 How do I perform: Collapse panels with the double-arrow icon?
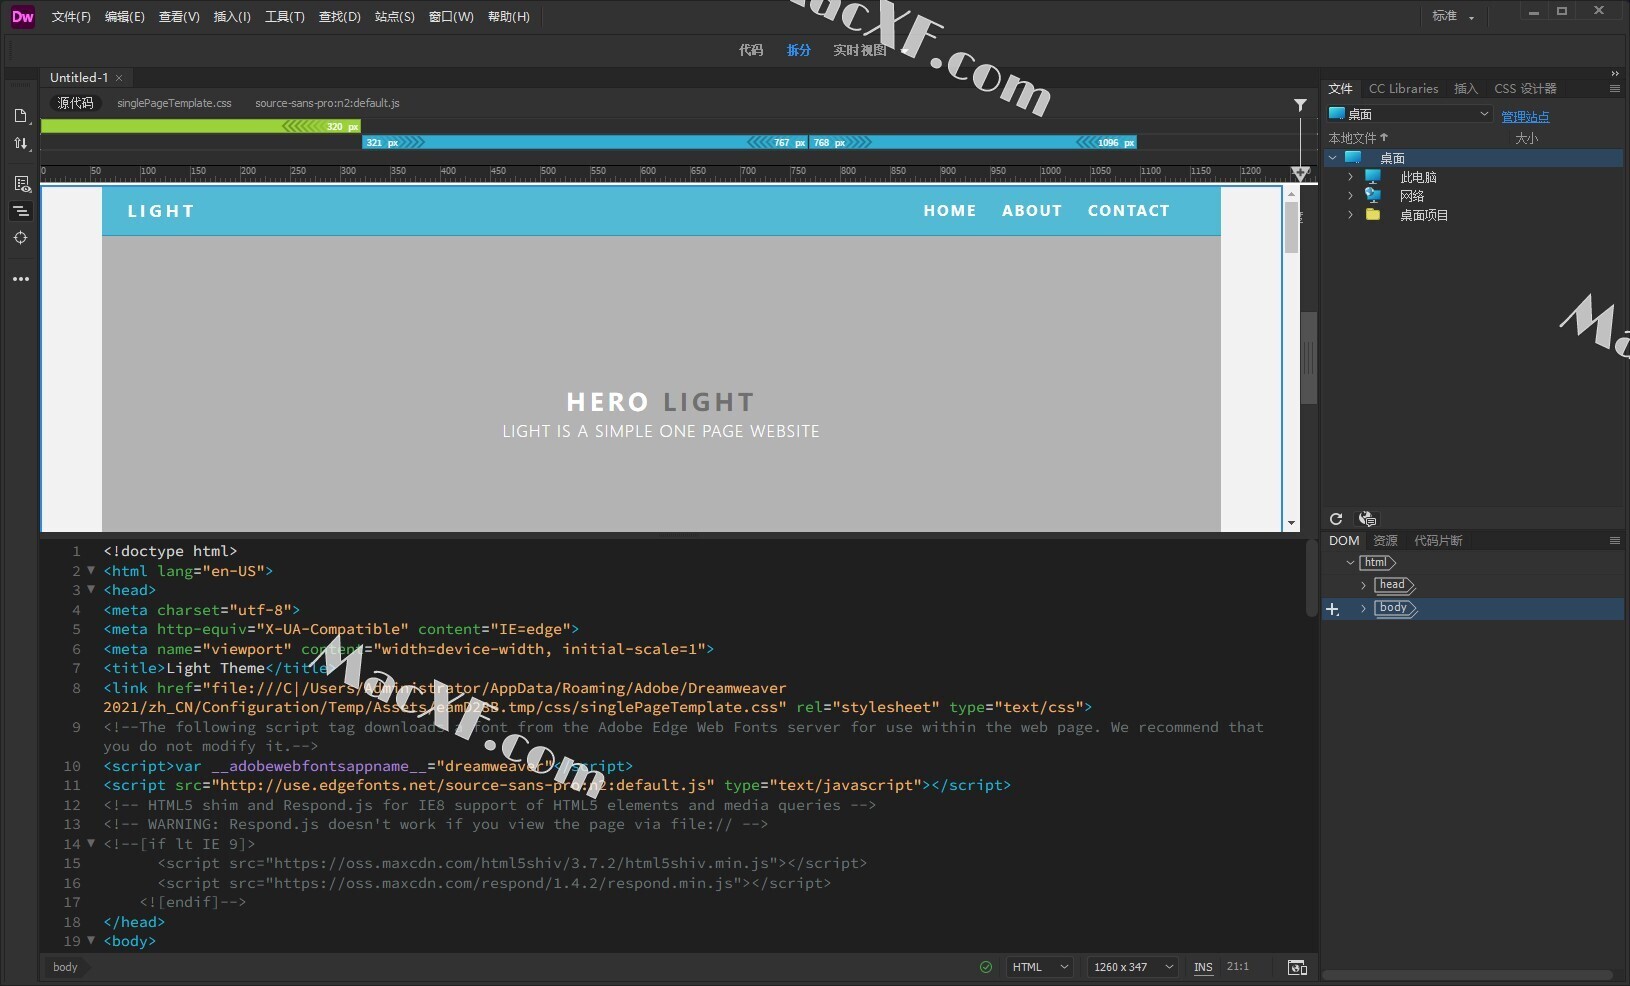coord(1614,73)
